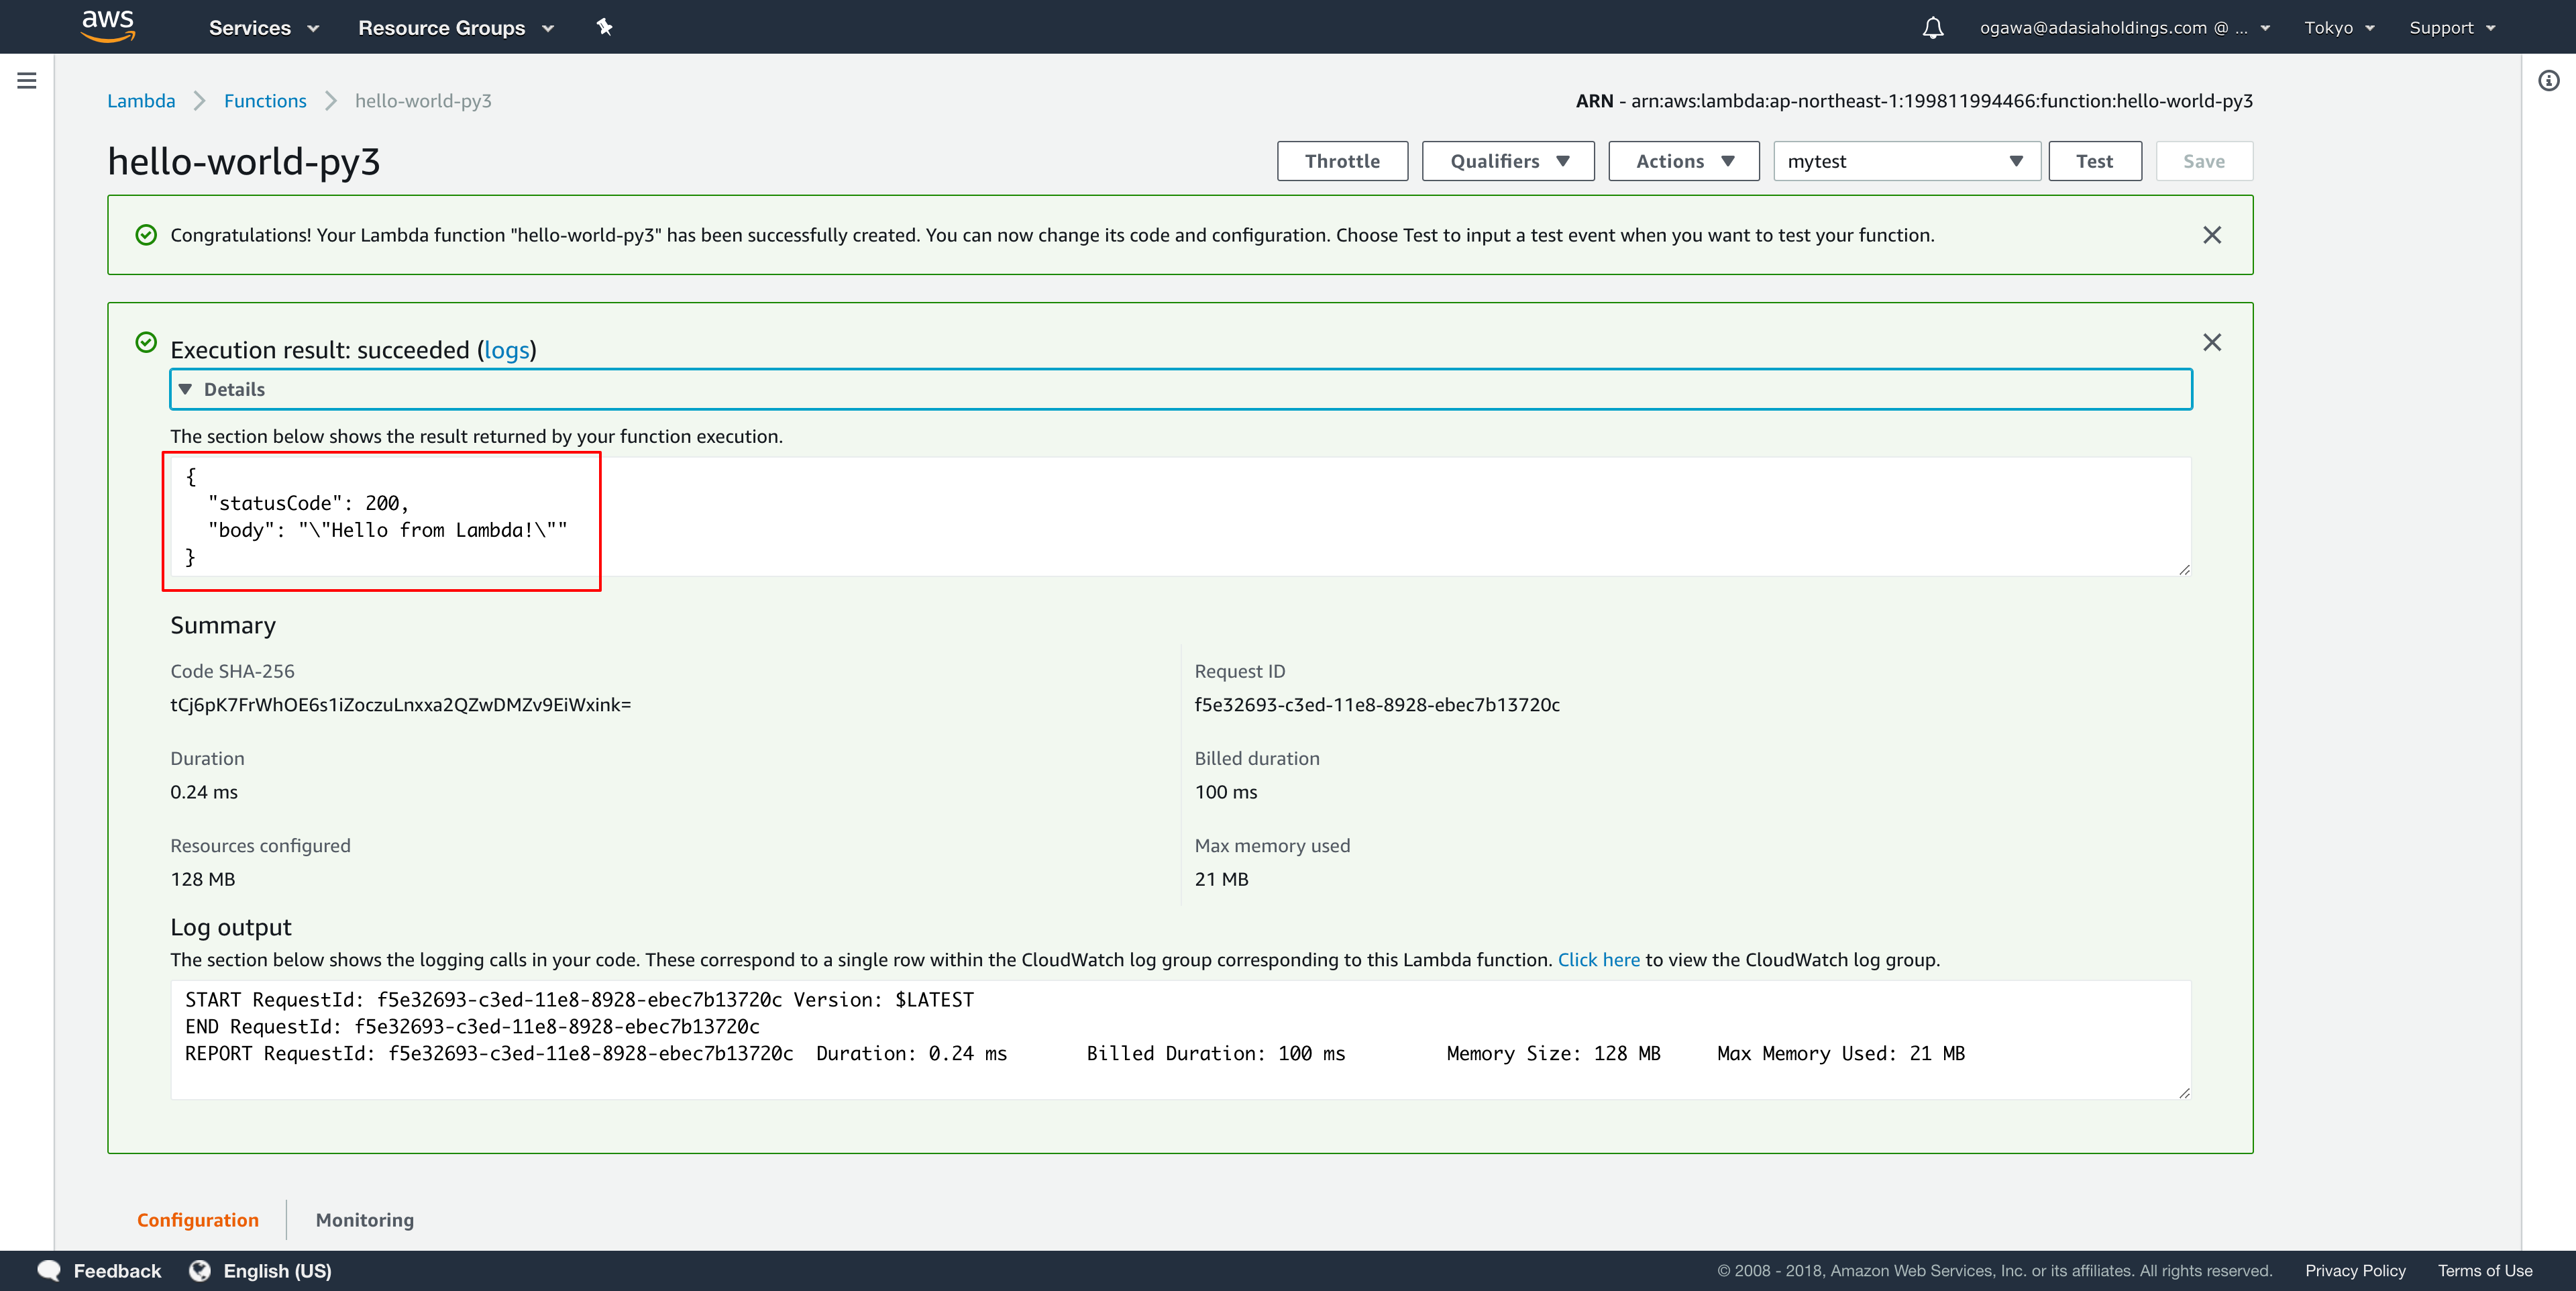Click the globe language icon
This screenshot has height=1291, width=2576.
[200, 1270]
